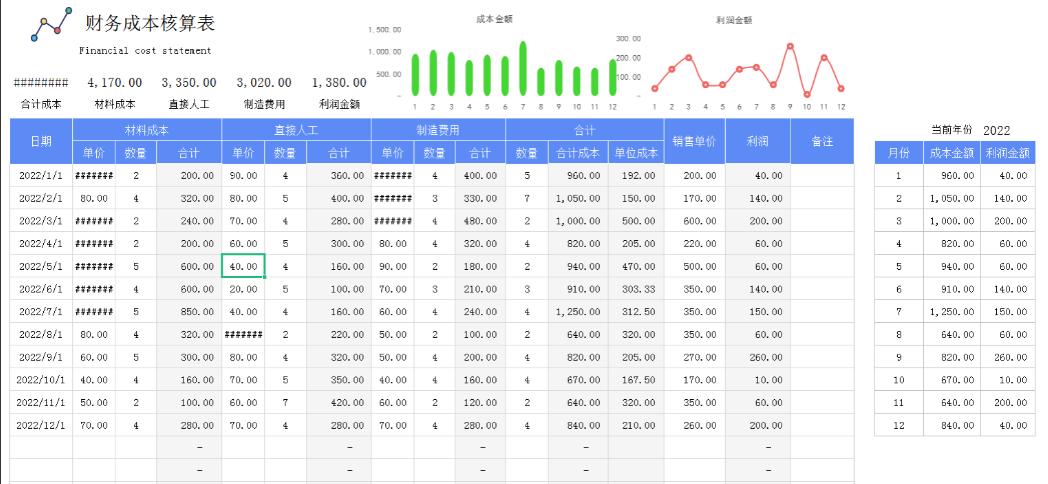Image resolution: width=1048 pixels, height=484 pixels.
Task: Select the 销售单价 column header
Action: click(694, 142)
